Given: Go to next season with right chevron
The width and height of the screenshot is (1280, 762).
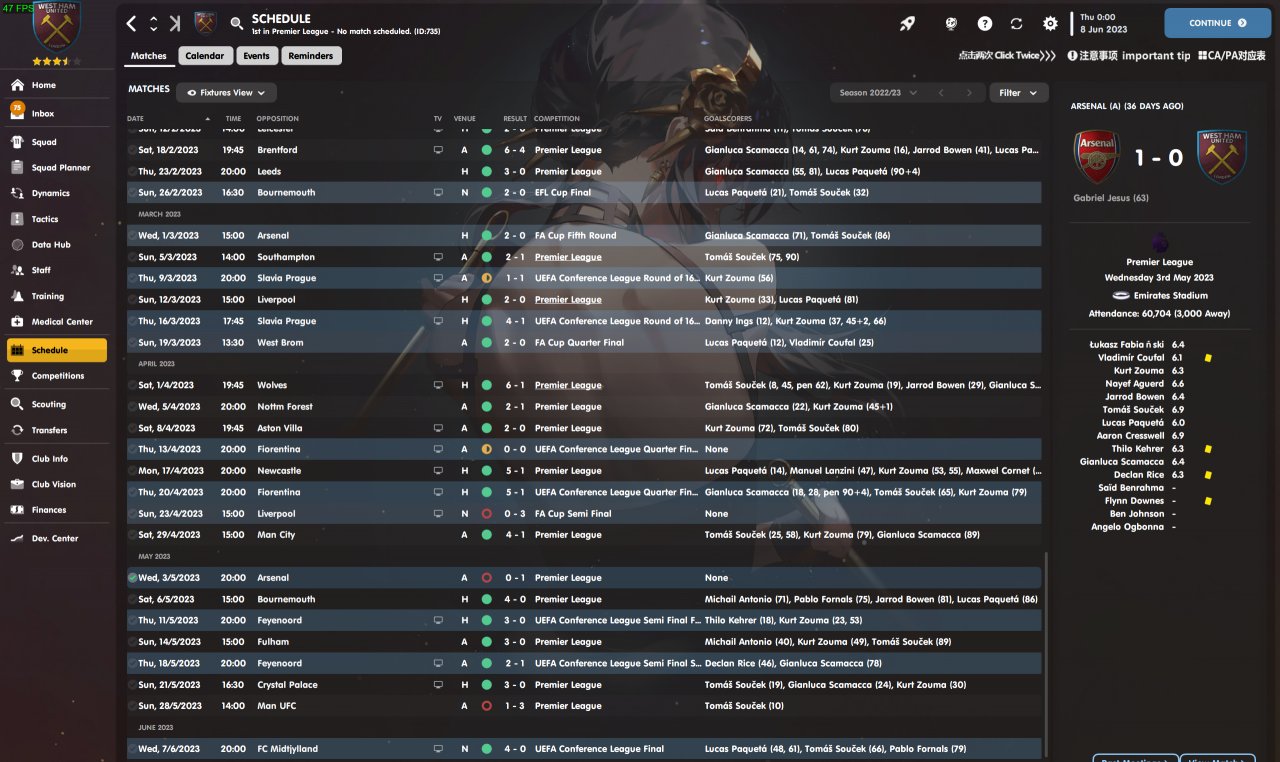Looking at the screenshot, I should [x=968, y=93].
